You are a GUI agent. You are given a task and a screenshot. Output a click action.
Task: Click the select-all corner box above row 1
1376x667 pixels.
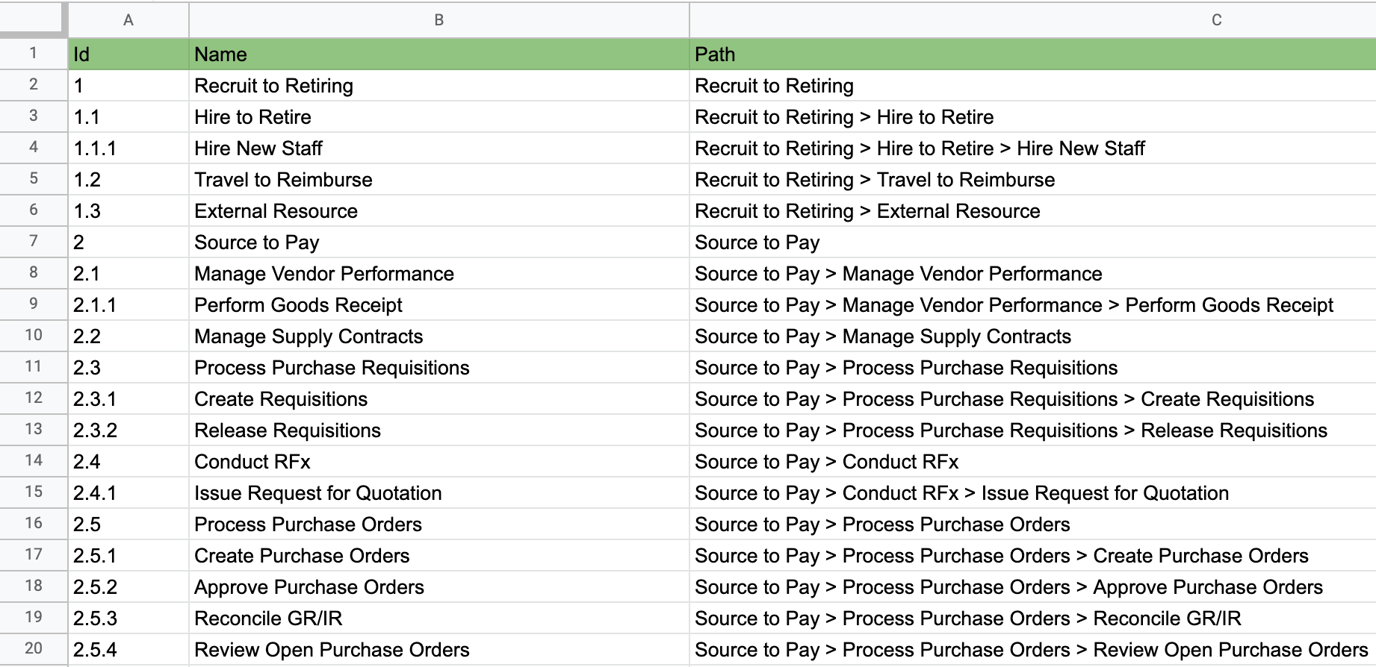33,20
